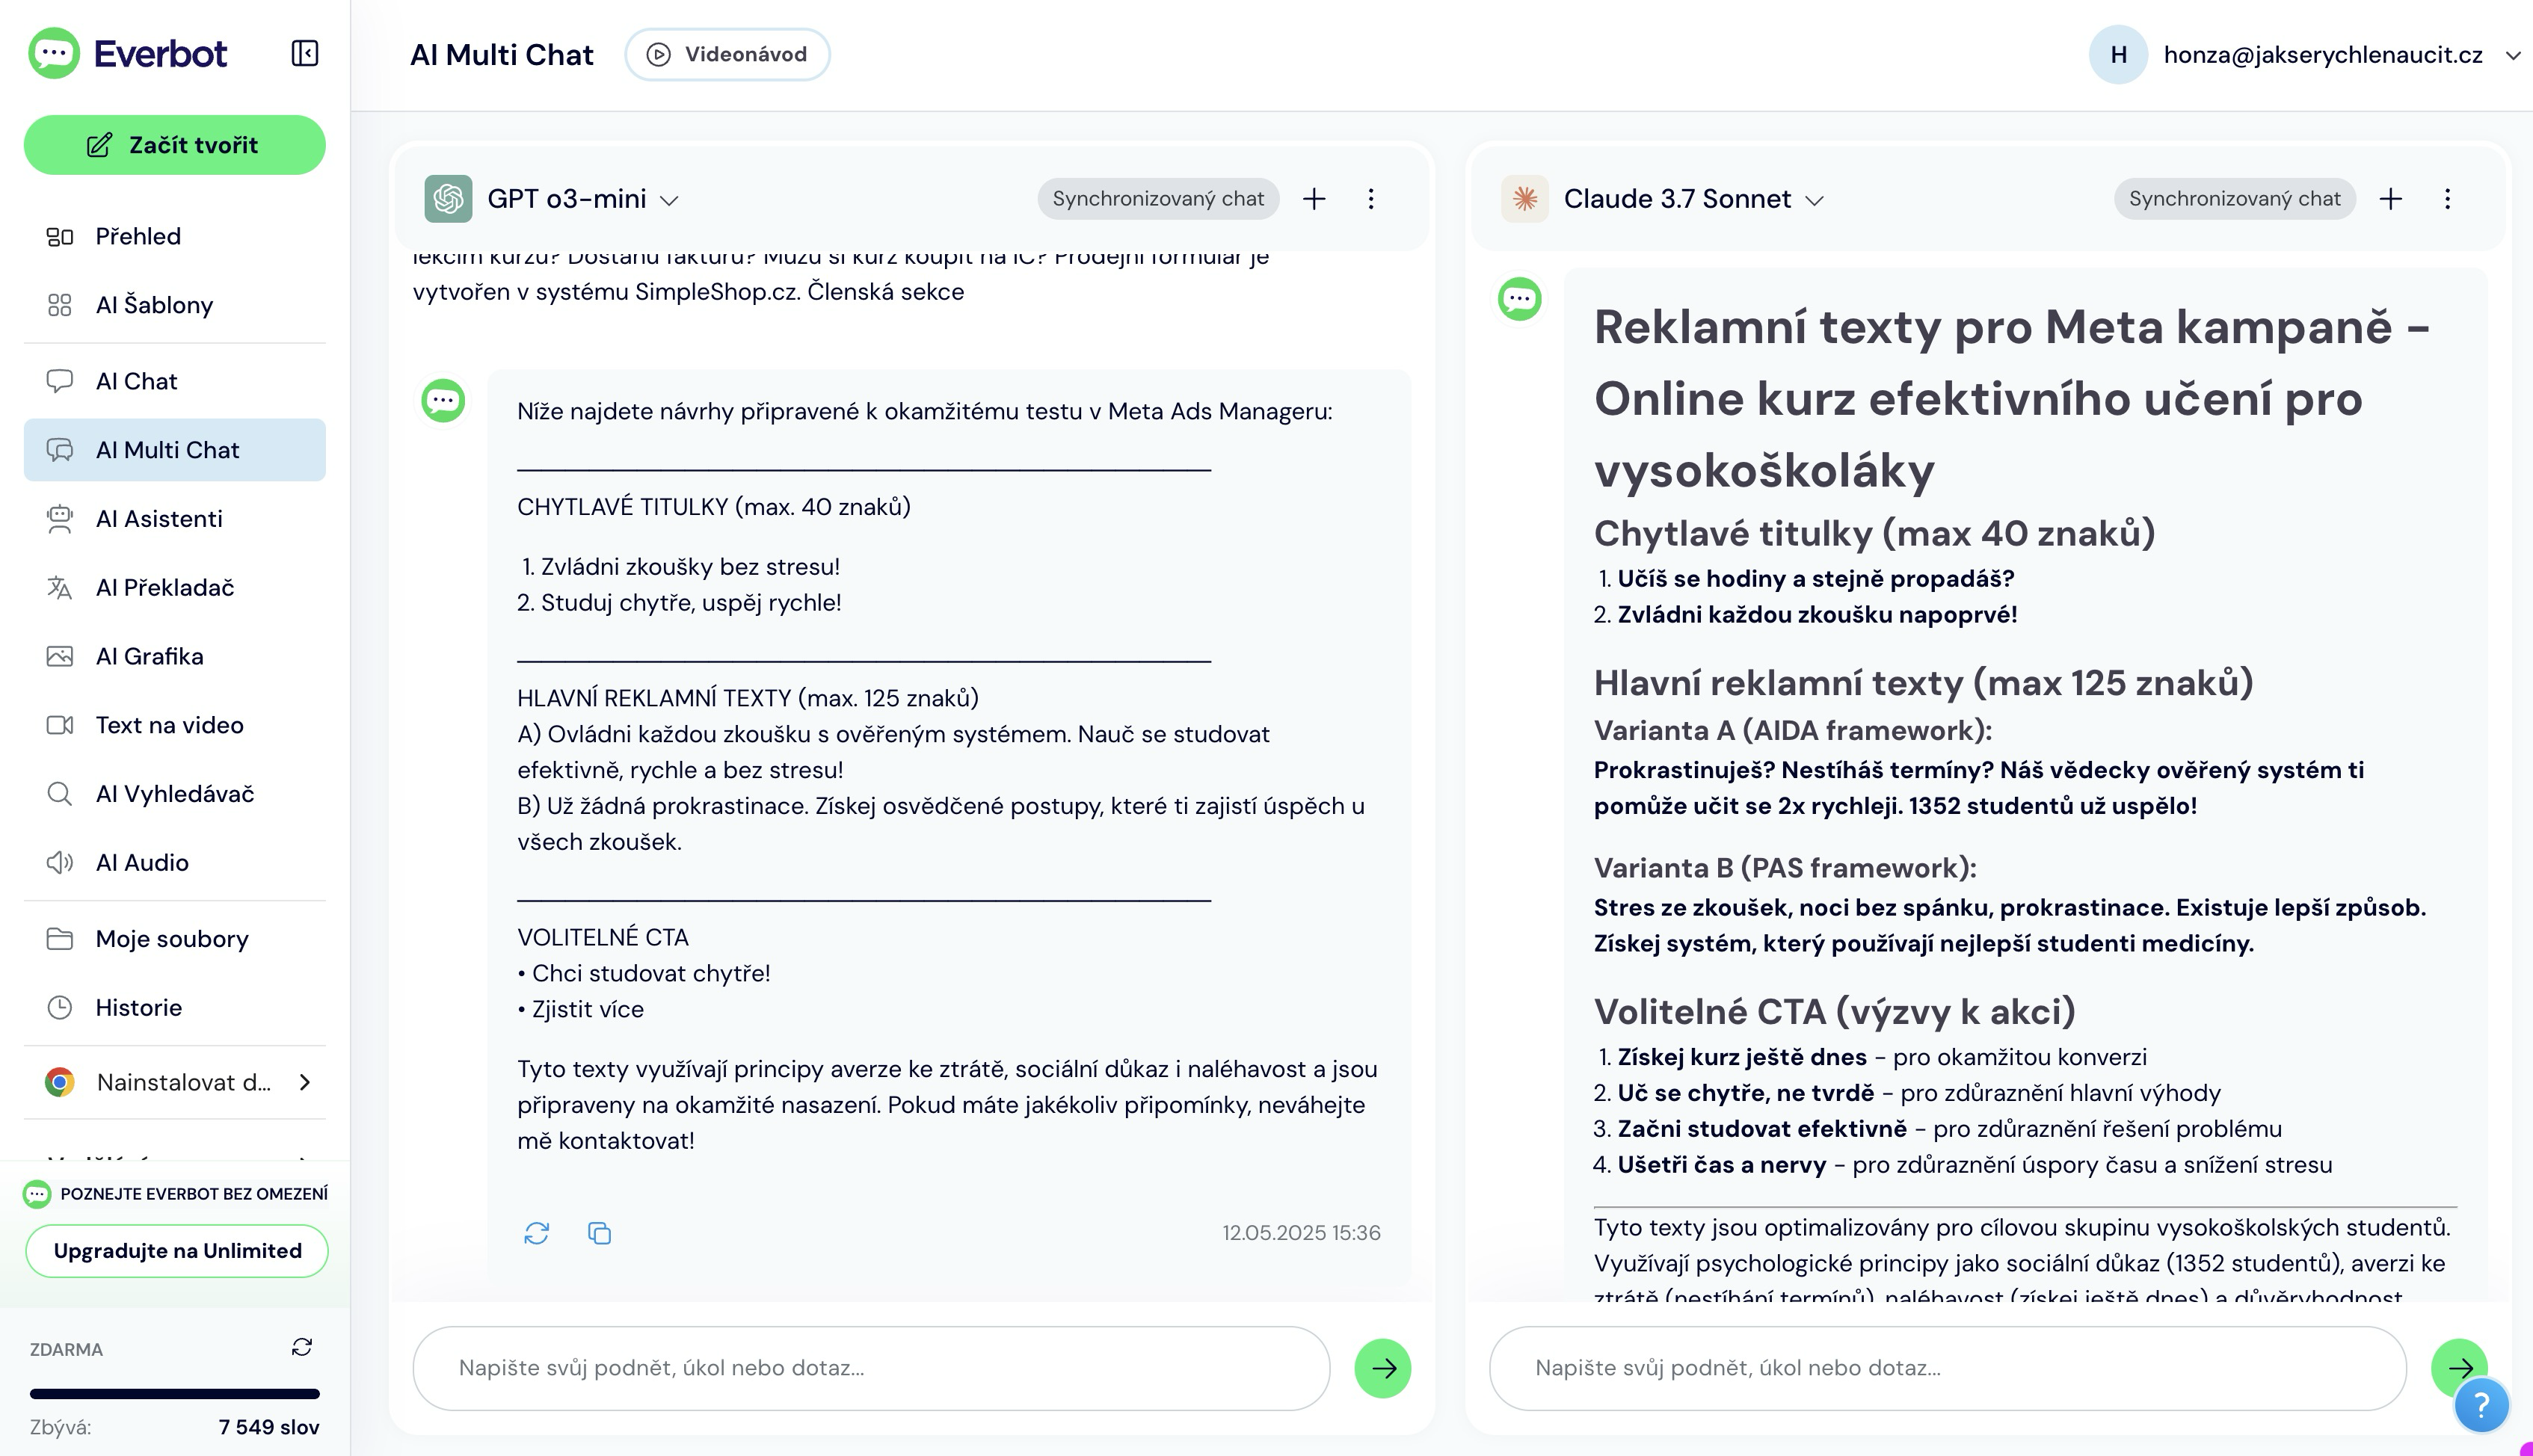Click 'Varianta B (PAS framework):' heading
2533x1456 pixels.
click(1785, 868)
